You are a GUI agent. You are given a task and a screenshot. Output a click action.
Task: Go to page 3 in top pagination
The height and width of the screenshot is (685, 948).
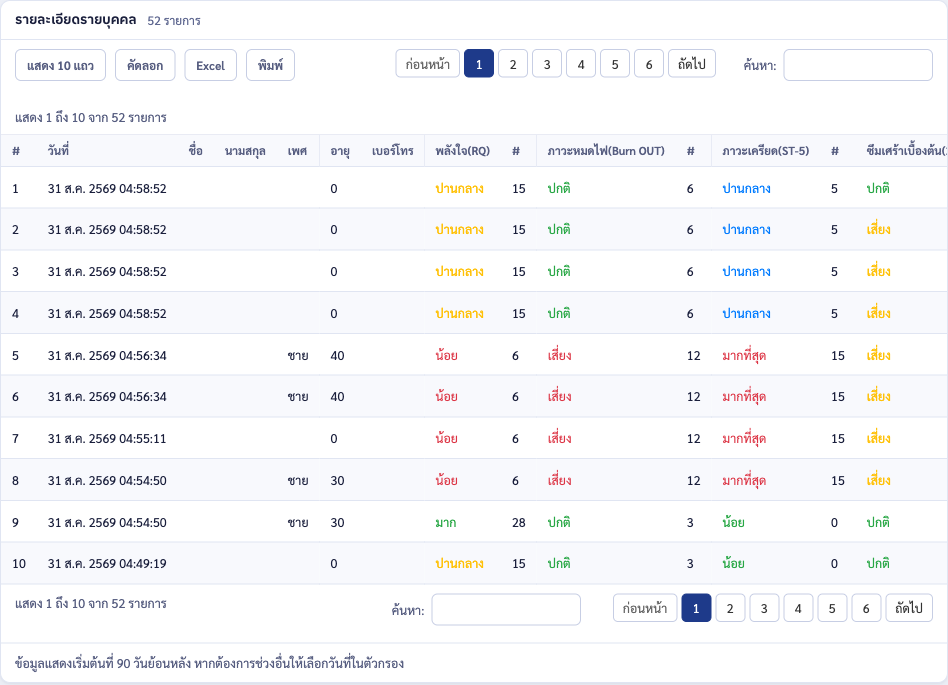tap(547, 64)
